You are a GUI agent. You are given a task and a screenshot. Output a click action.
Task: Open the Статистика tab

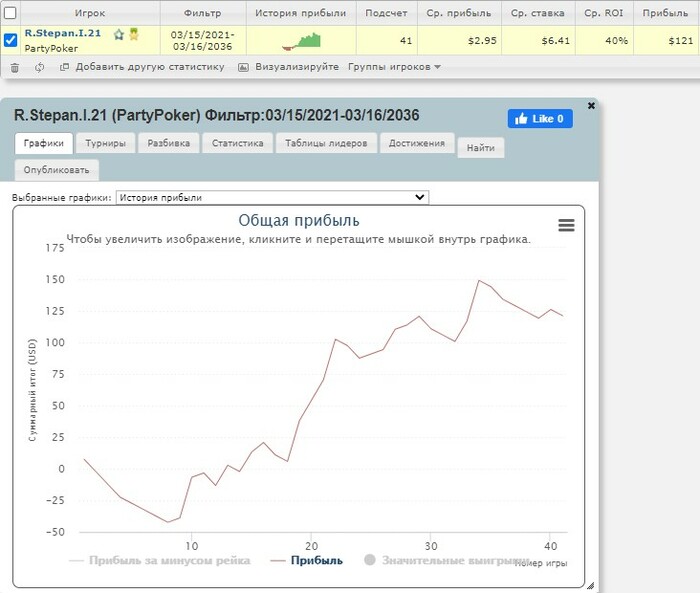(x=238, y=143)
